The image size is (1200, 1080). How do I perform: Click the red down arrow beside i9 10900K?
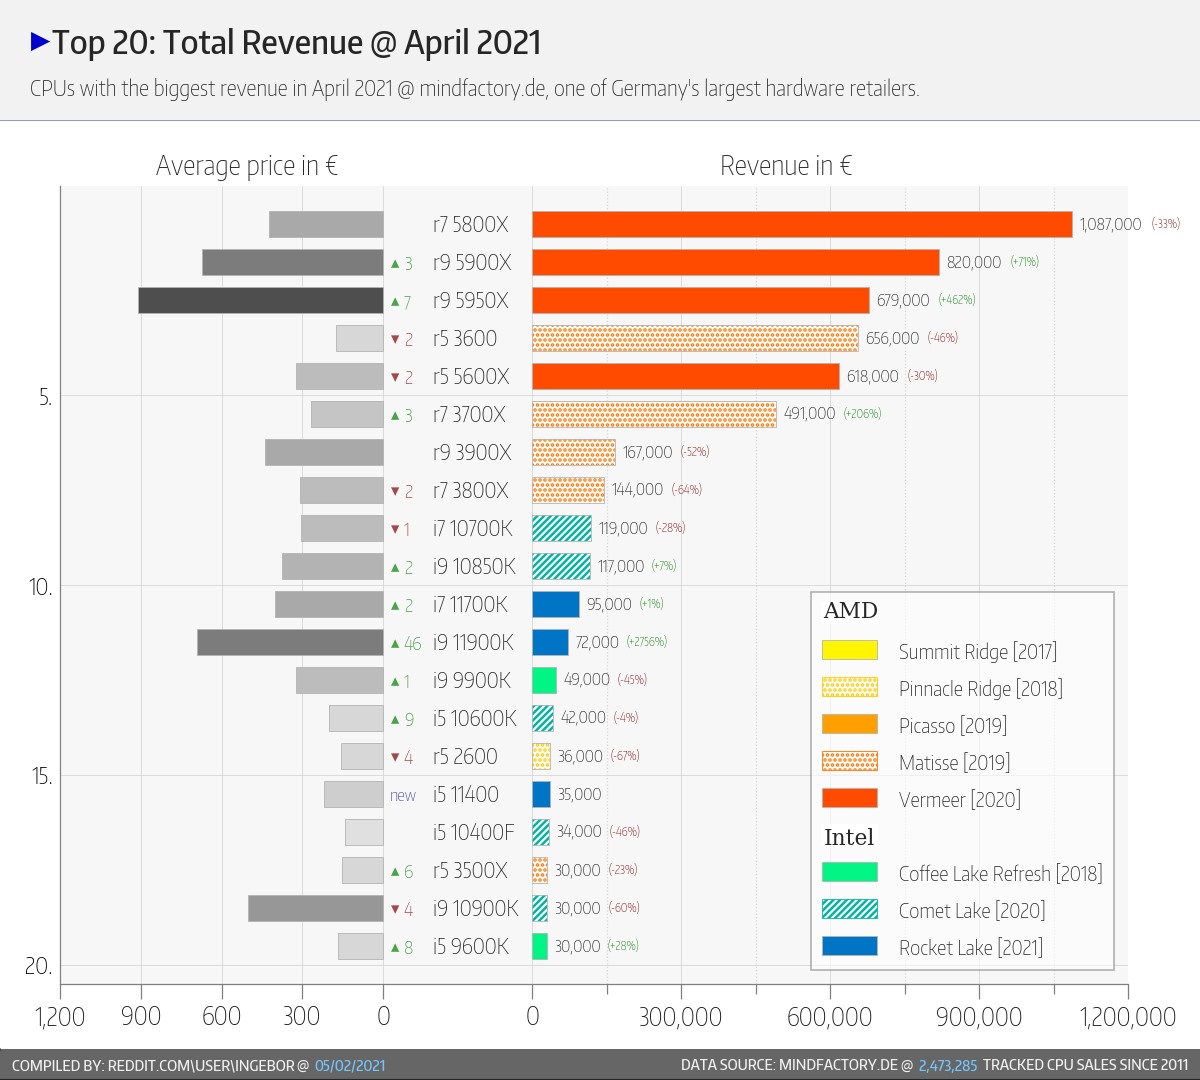click(395, 910)
